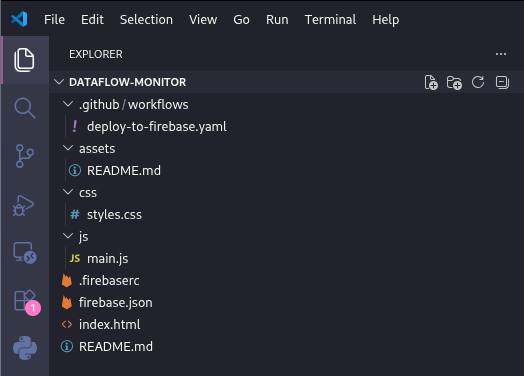Open the Selection menu
The width and height of the screenshot is (524, 376).
click(146, 19)
